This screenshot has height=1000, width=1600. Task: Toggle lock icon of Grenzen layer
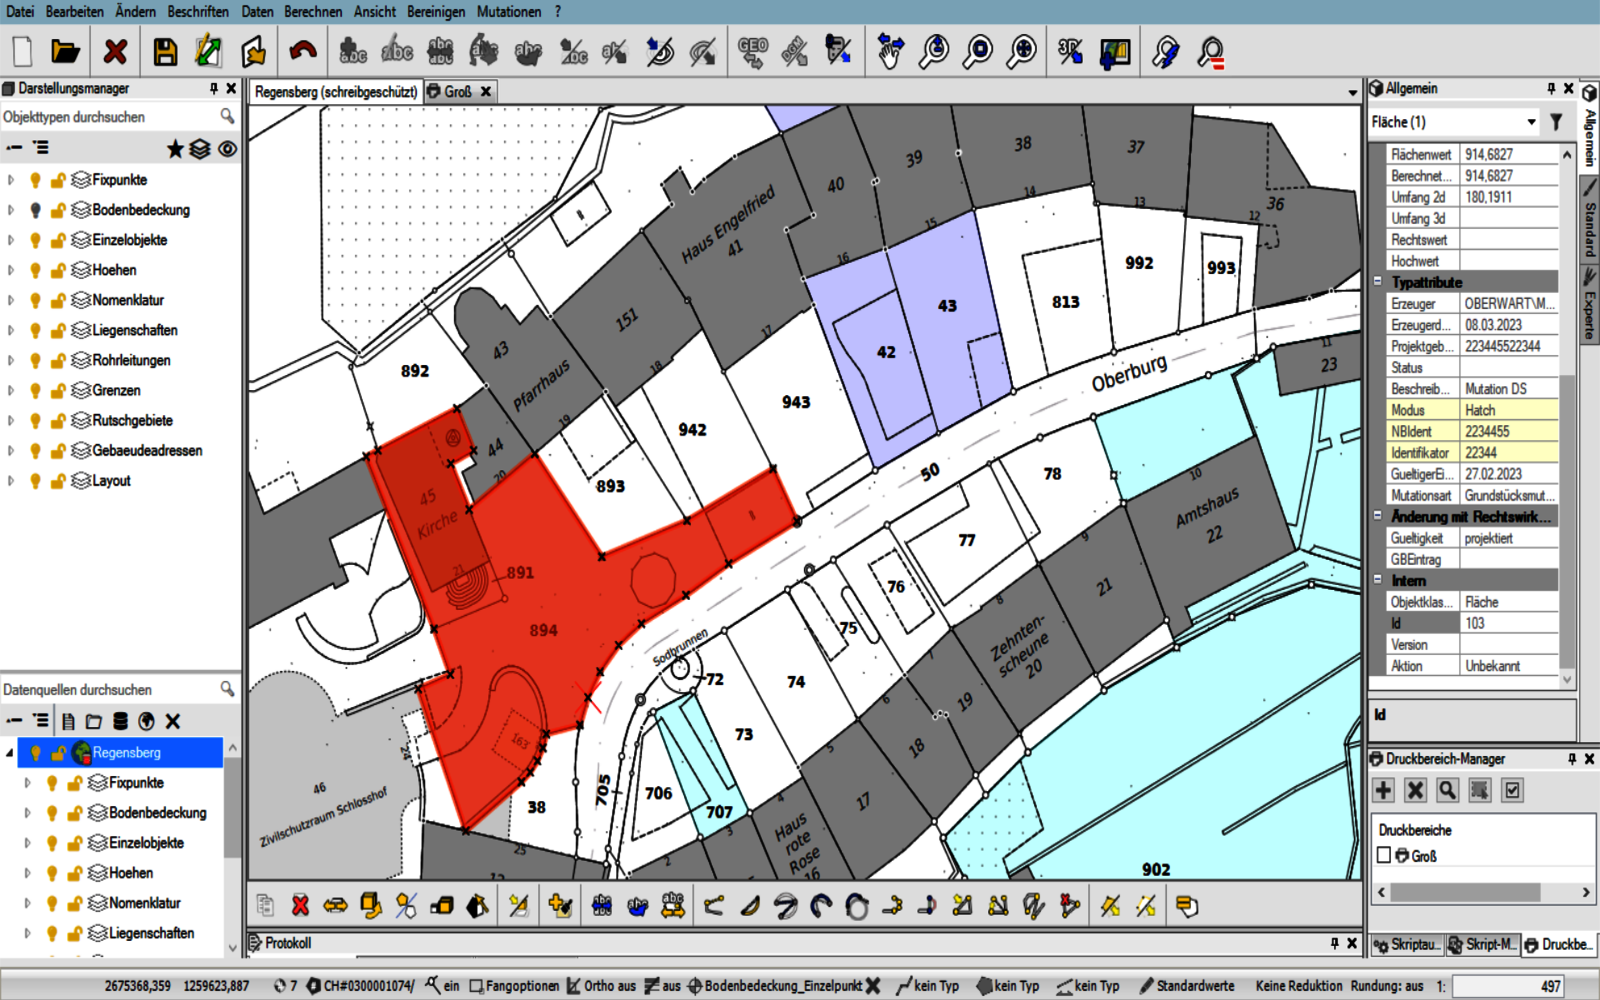pos(58,390)
